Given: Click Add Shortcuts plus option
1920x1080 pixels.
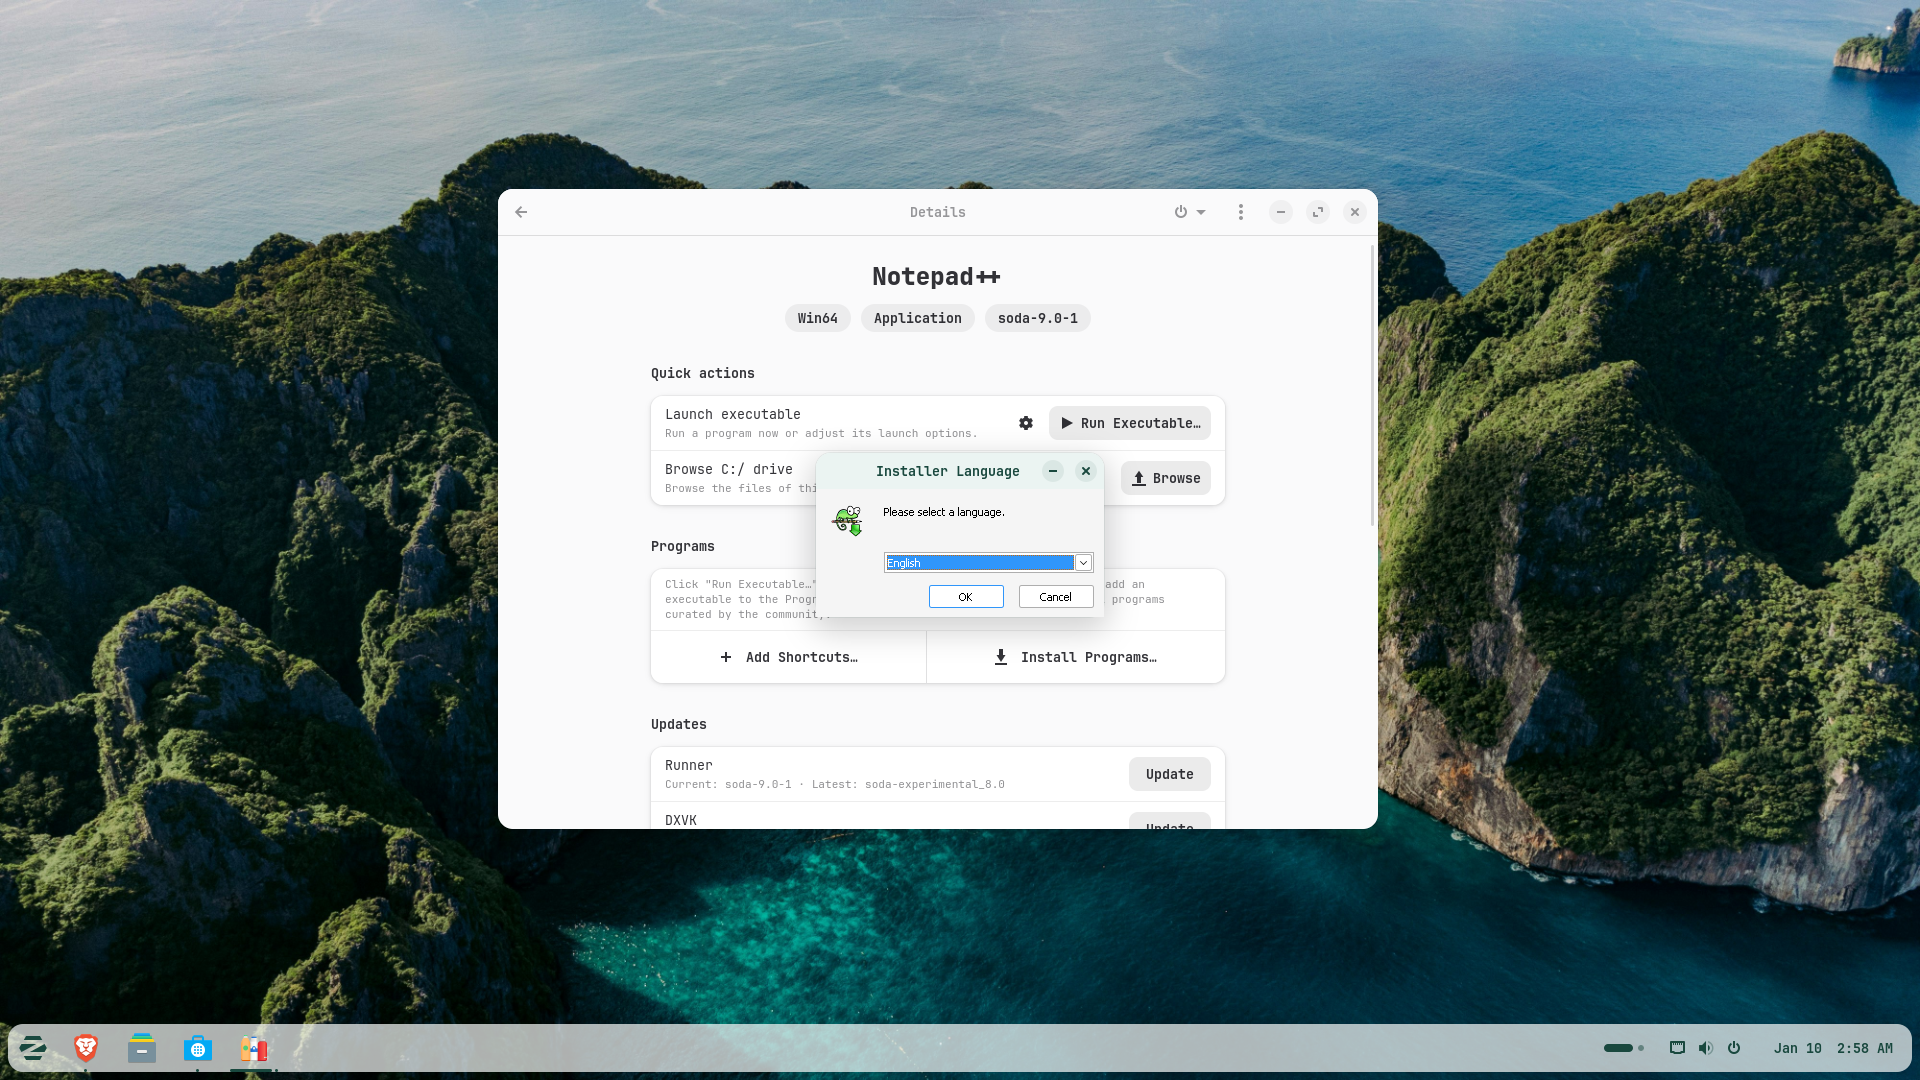Looking at the screenshot, I should pos(788,657).
